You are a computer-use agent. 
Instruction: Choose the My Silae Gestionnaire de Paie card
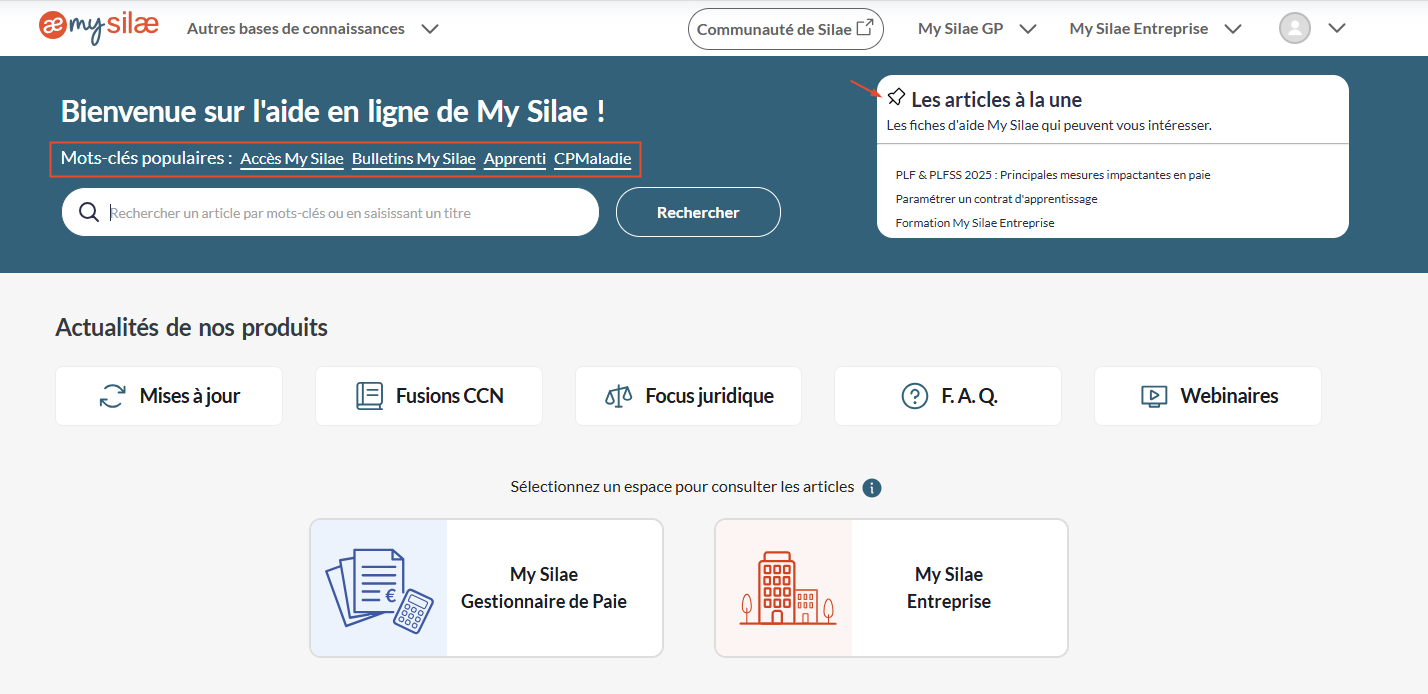(x=486, y=588)
